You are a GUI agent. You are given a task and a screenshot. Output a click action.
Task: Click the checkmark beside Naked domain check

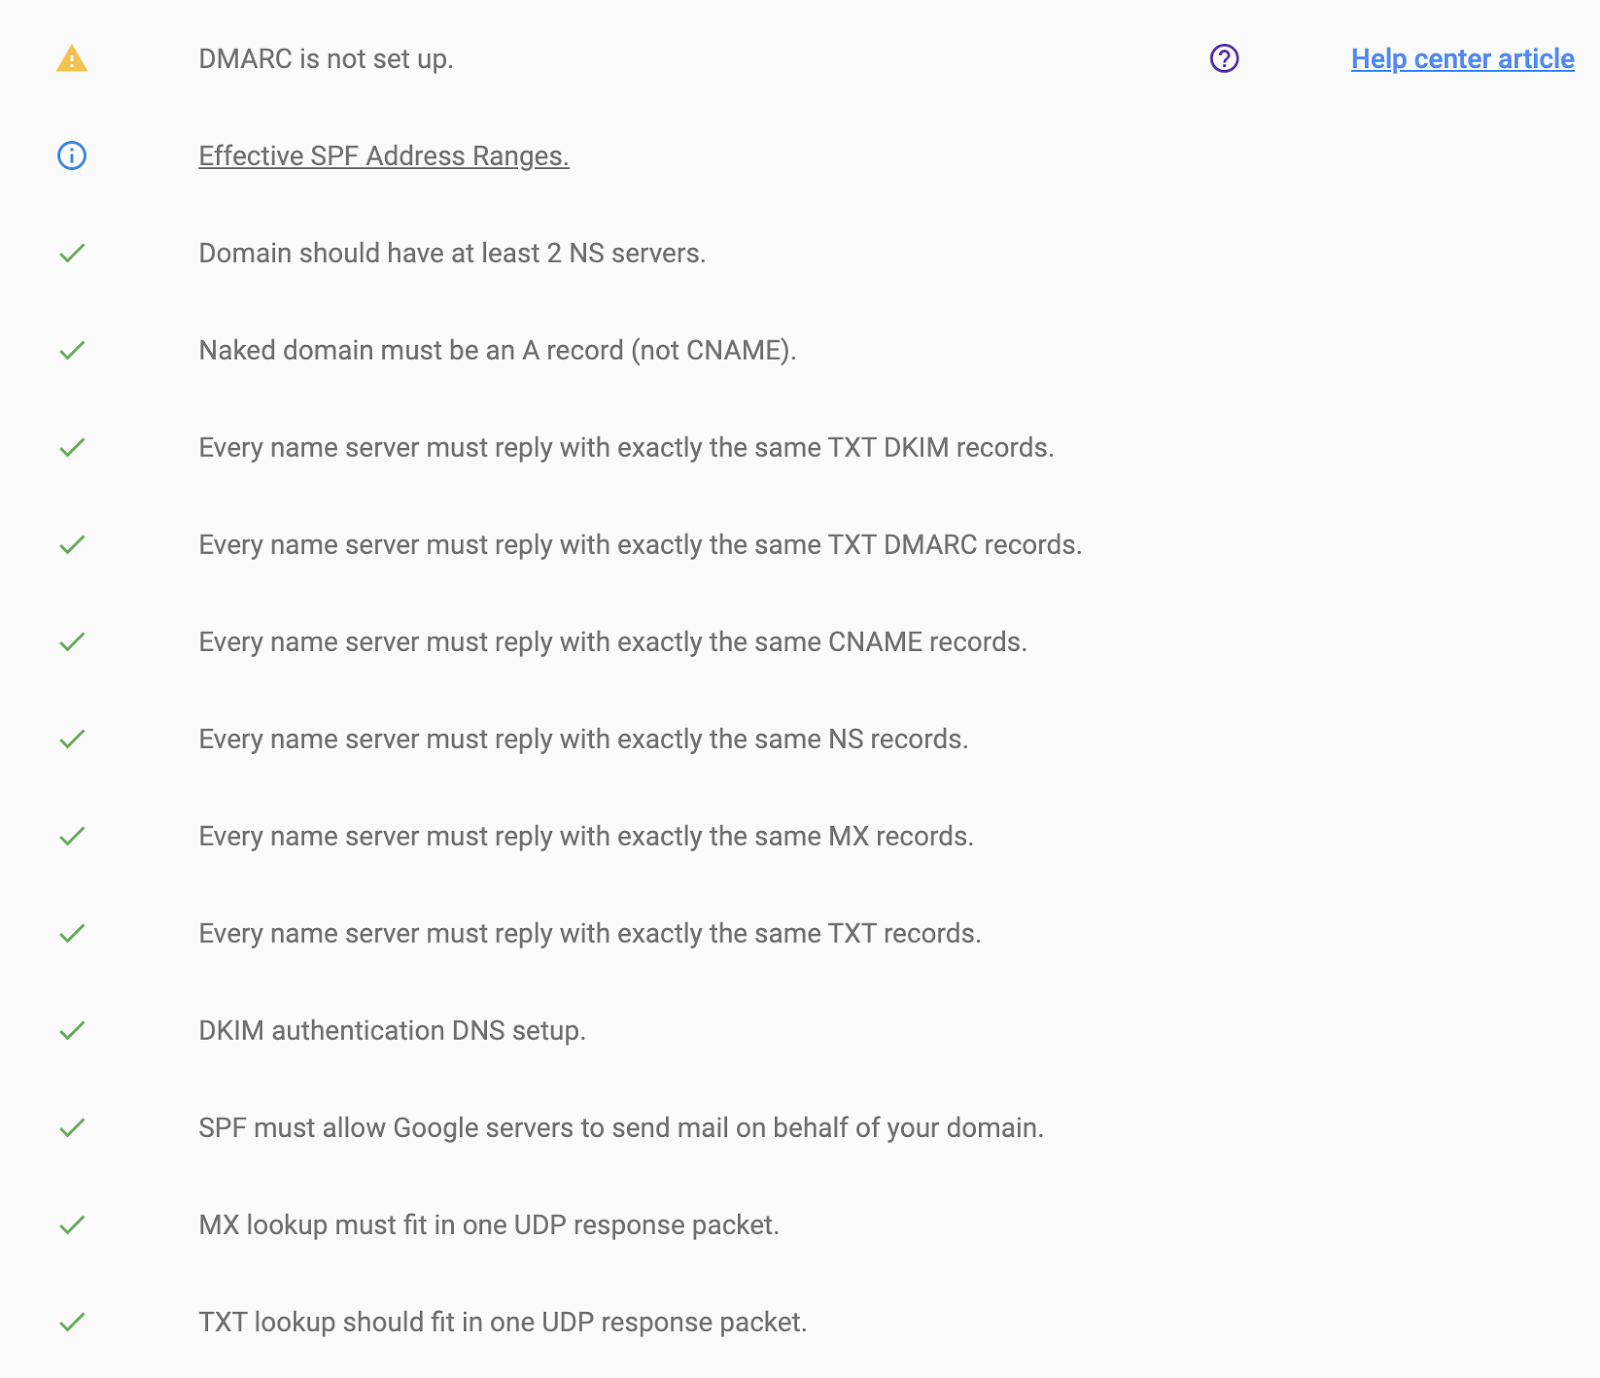click(x=72, y=350)
